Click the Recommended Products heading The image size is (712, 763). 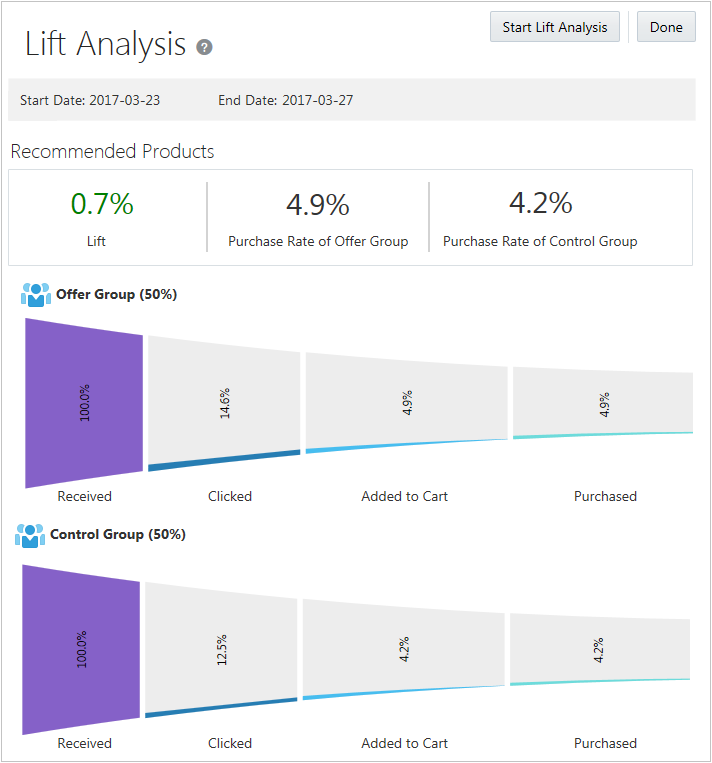pyautogui.click(x=112, y=152)
